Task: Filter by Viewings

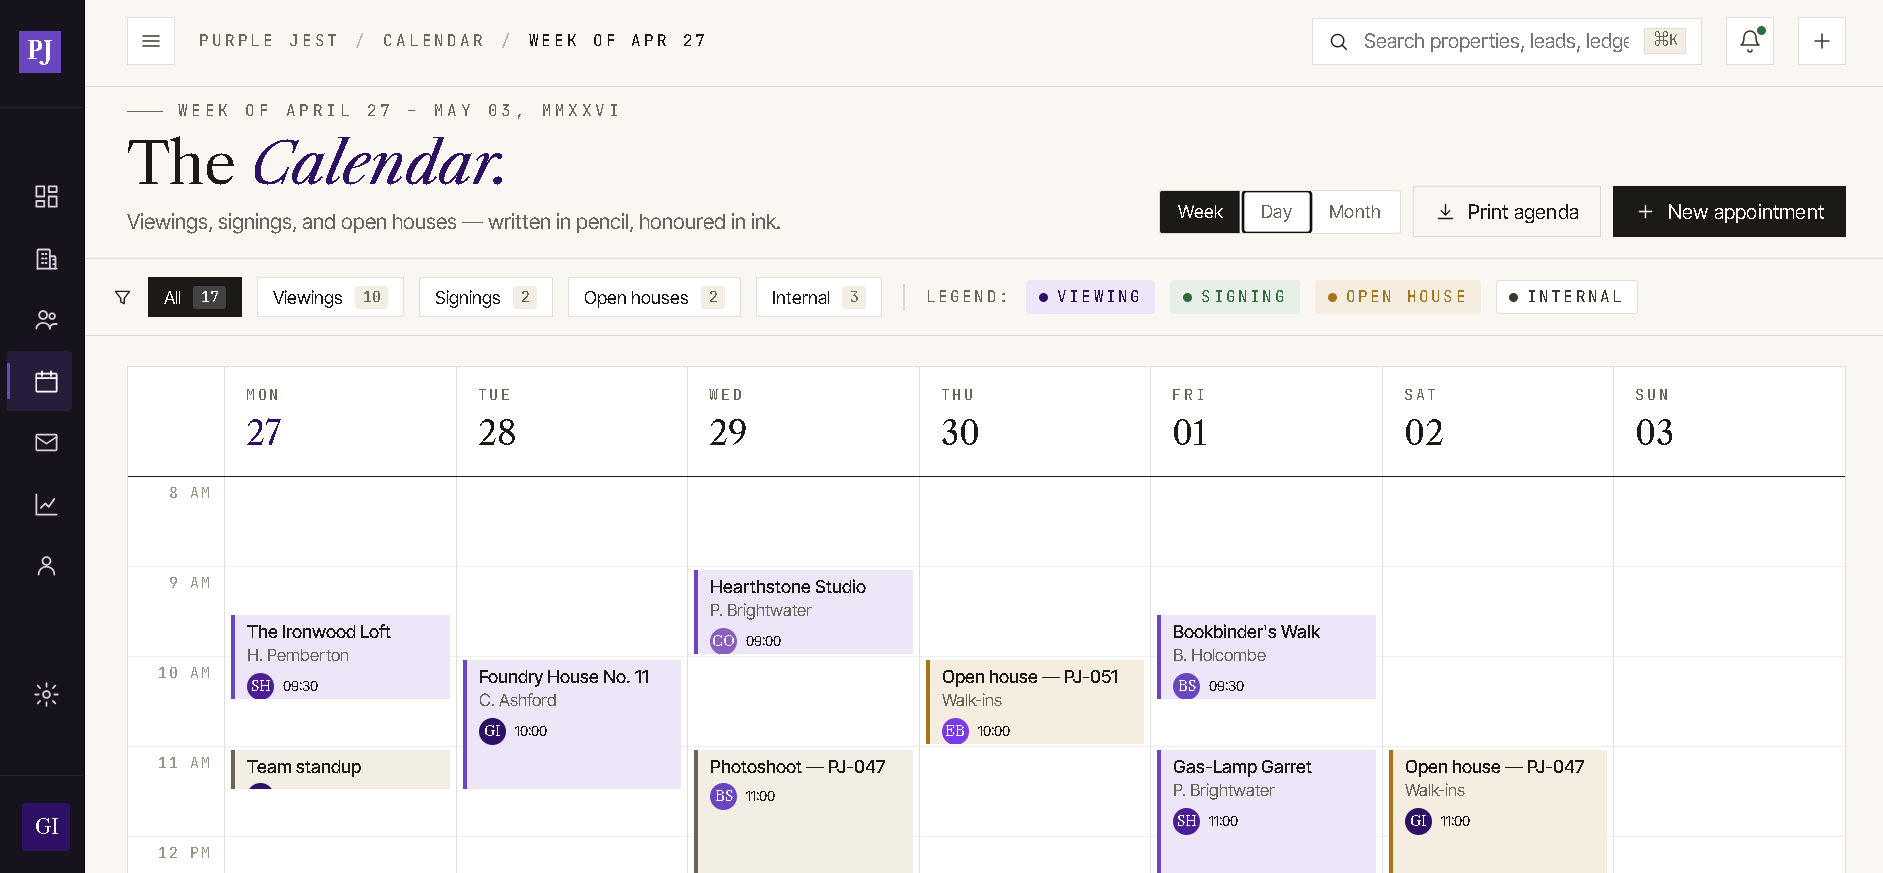Action: (x=330, y=297)
